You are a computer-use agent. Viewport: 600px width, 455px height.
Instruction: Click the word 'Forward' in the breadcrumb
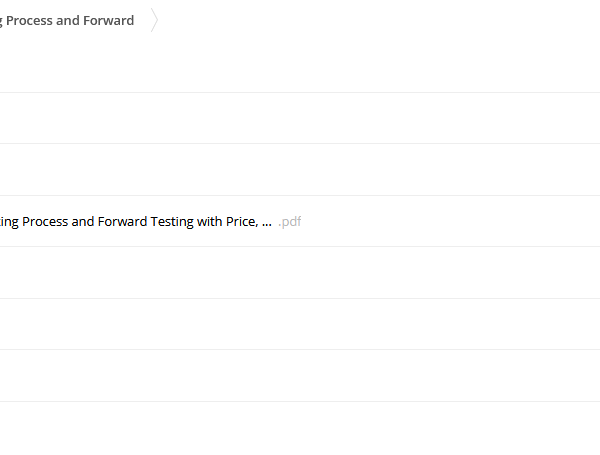point(108,20)
